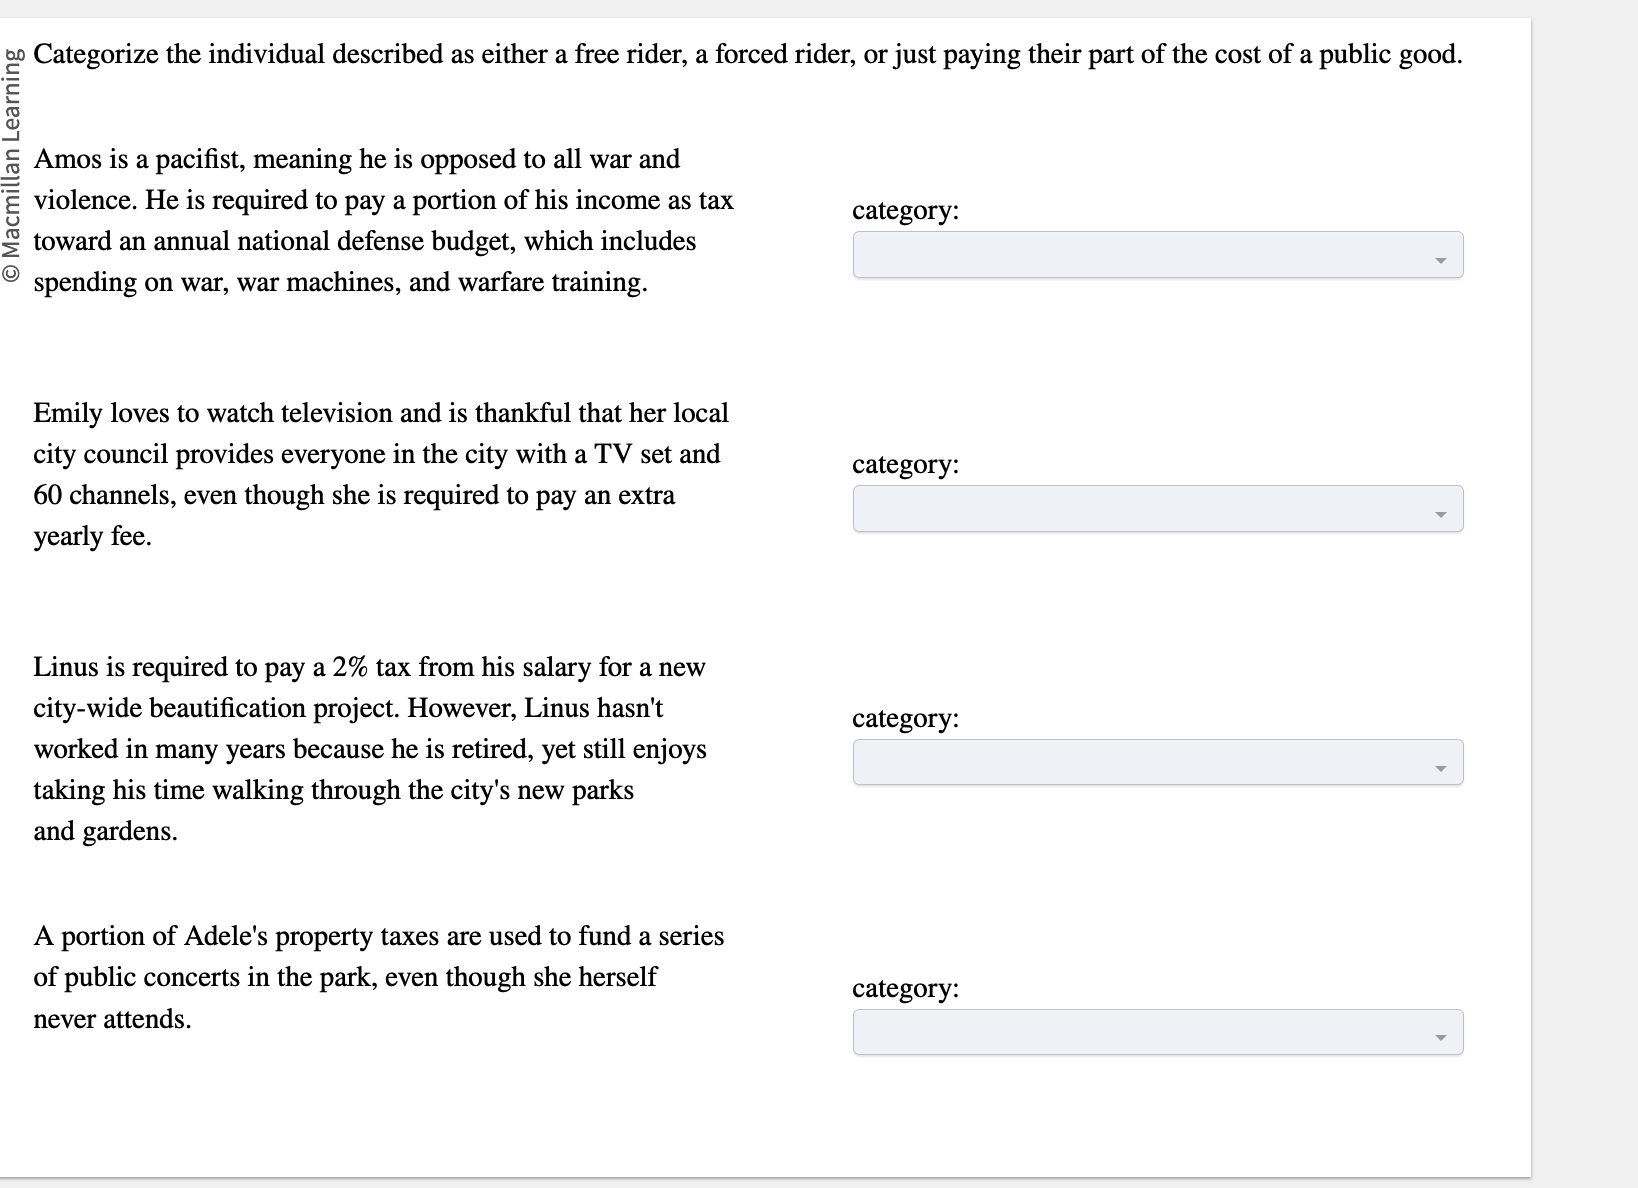
Task: Click the question instructions at the top
Action: pyautogui.click(x=748, y=55)
